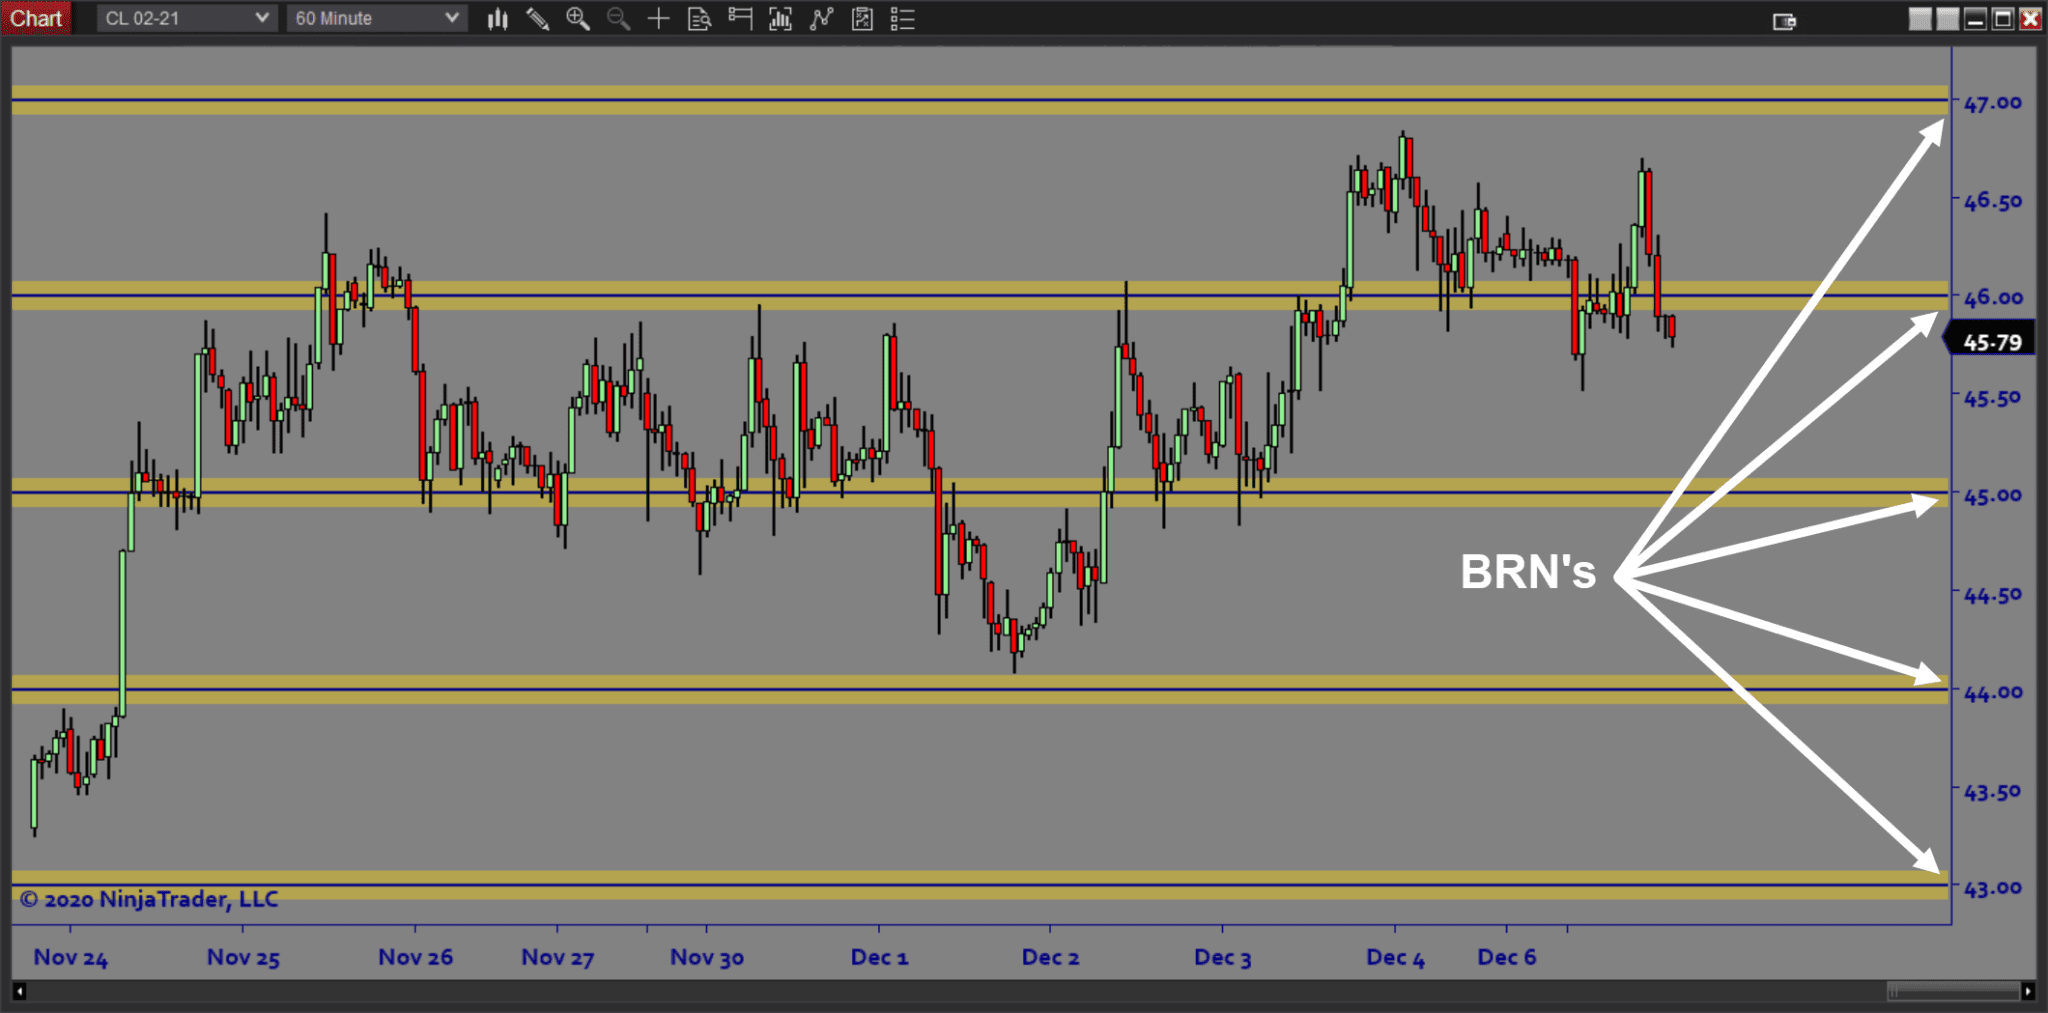Open the candlestick chart style icon

click(497, 19)
